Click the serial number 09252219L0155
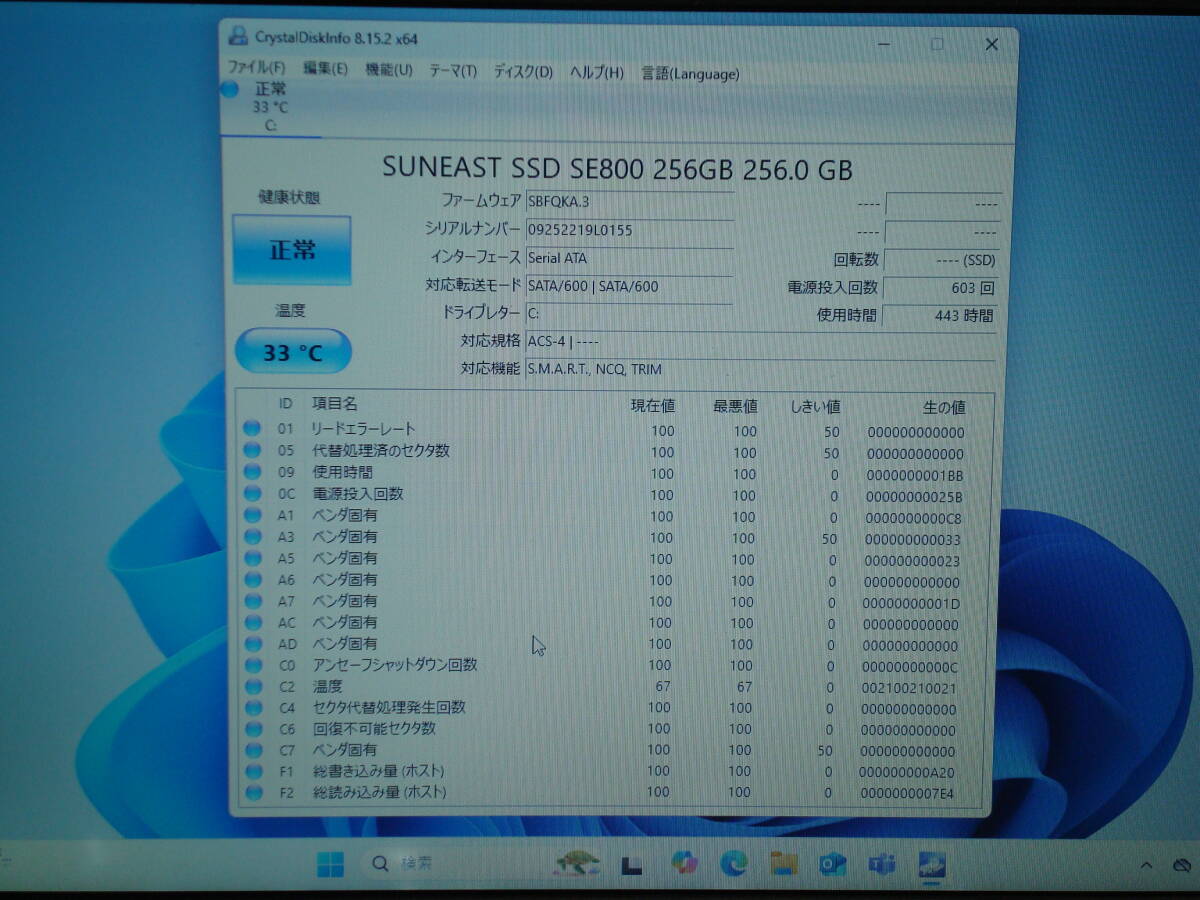The image size is (1200, 900). (x=629, y=230)
